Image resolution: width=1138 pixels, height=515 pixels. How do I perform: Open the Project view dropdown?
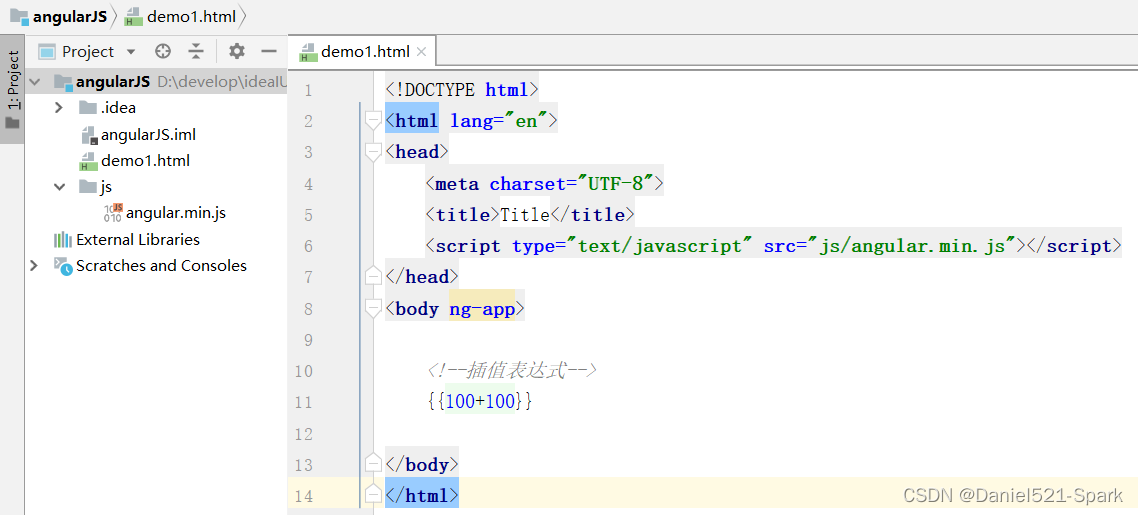coord(131,52)
